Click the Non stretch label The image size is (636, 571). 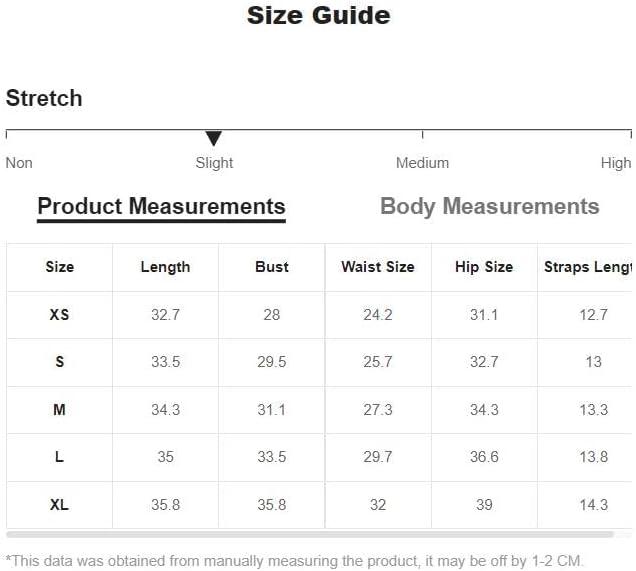point(19,163)
